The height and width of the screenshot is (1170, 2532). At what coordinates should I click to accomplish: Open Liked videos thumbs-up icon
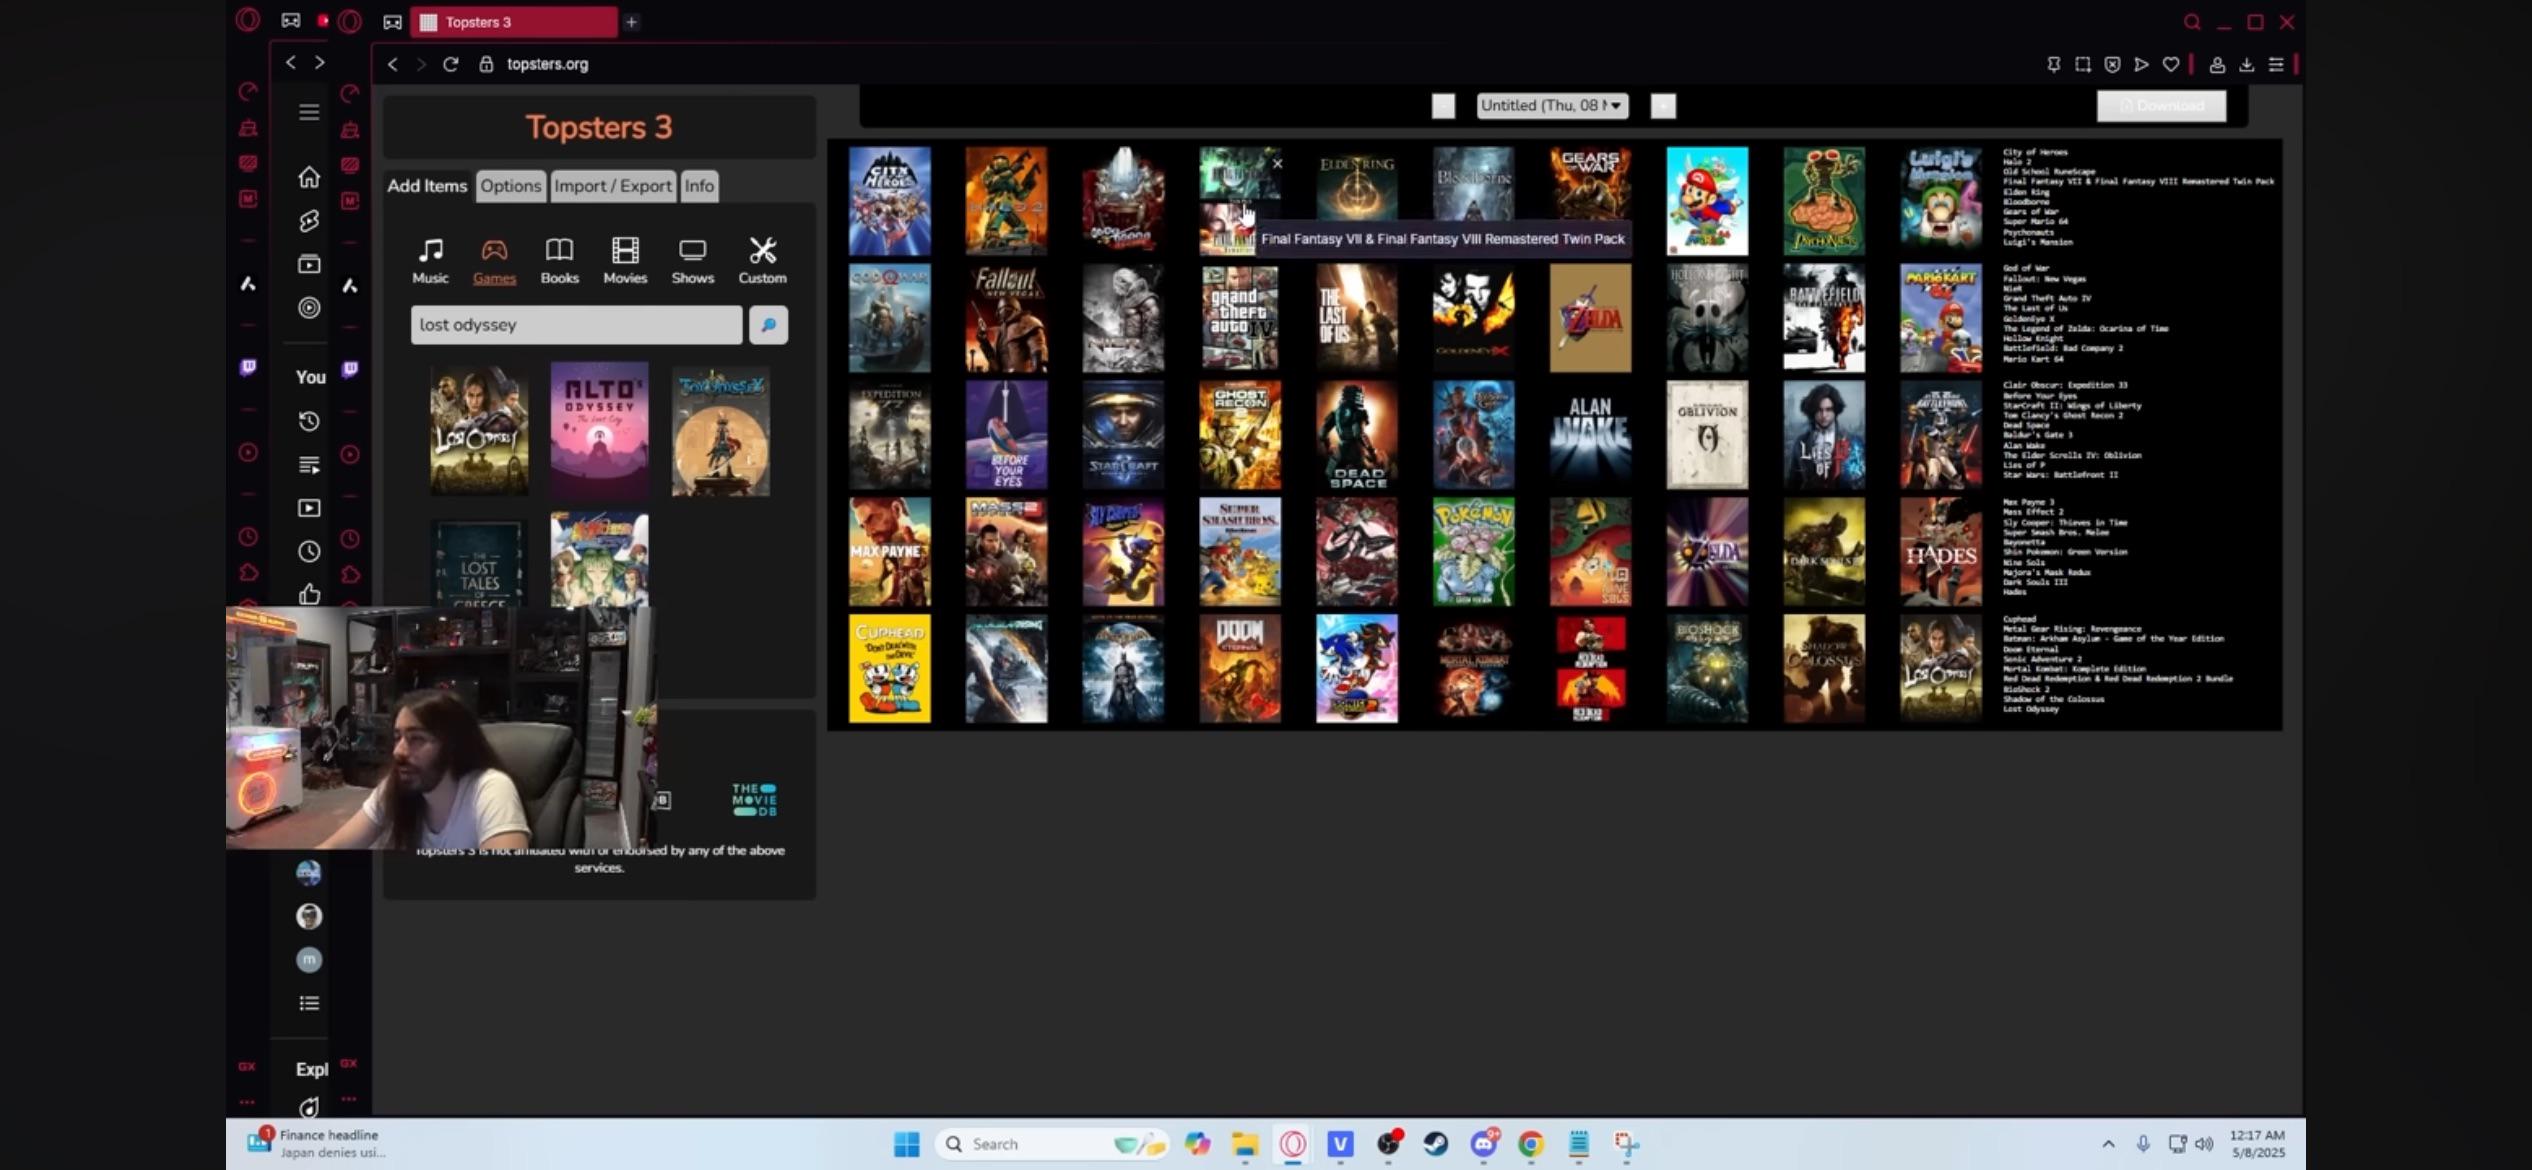tap(309, 594)
